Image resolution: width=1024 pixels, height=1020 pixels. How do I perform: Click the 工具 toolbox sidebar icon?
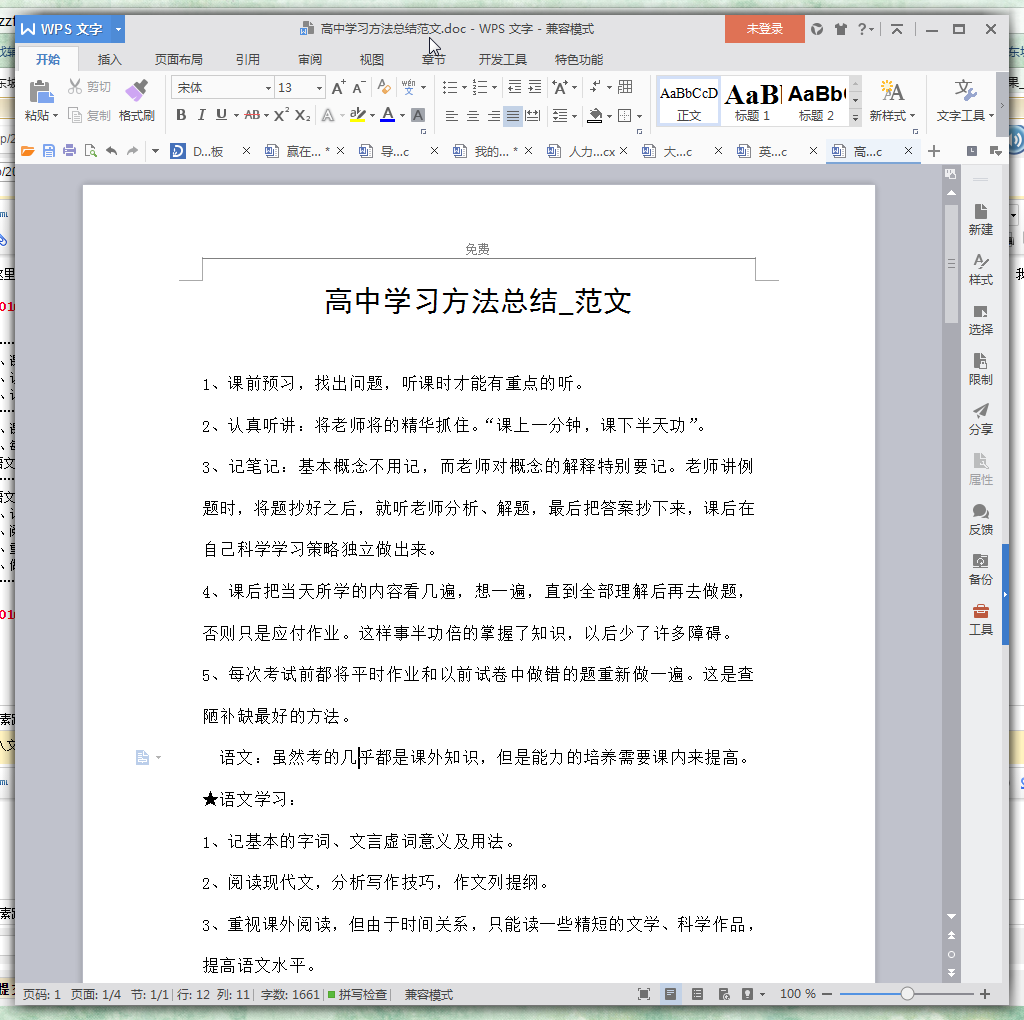(981, 618)
